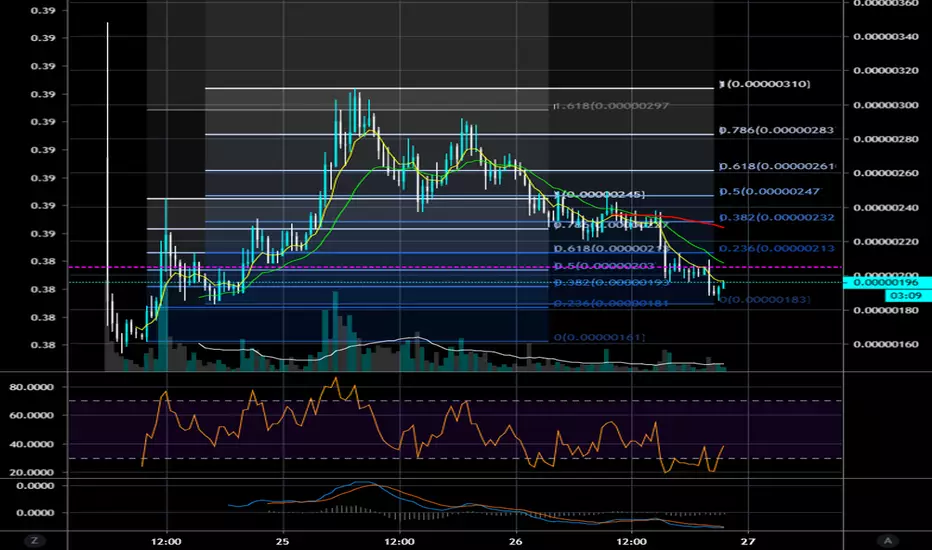932x550 pixels.
Task: Select Fibonacci label 0.236(0.00000181
Action: tap(611, 304)
